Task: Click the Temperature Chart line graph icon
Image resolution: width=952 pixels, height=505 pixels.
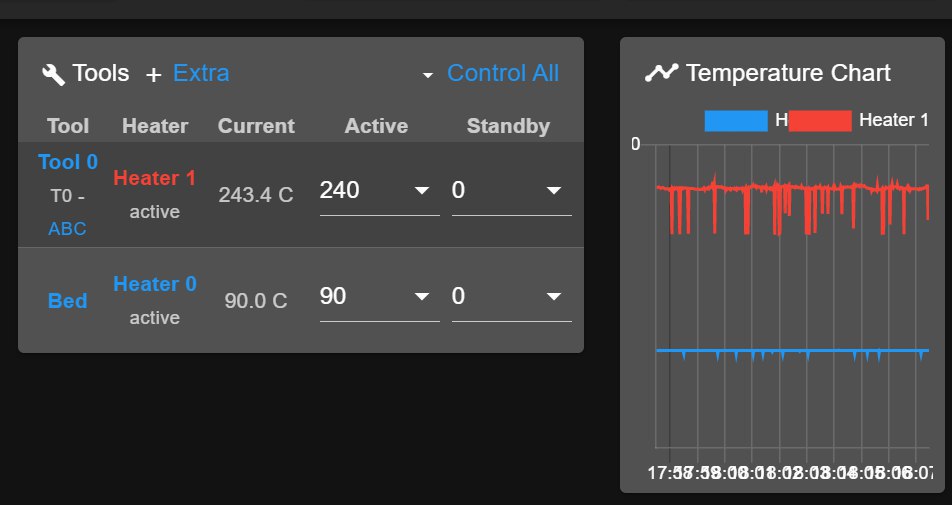Action: [661, 73]
